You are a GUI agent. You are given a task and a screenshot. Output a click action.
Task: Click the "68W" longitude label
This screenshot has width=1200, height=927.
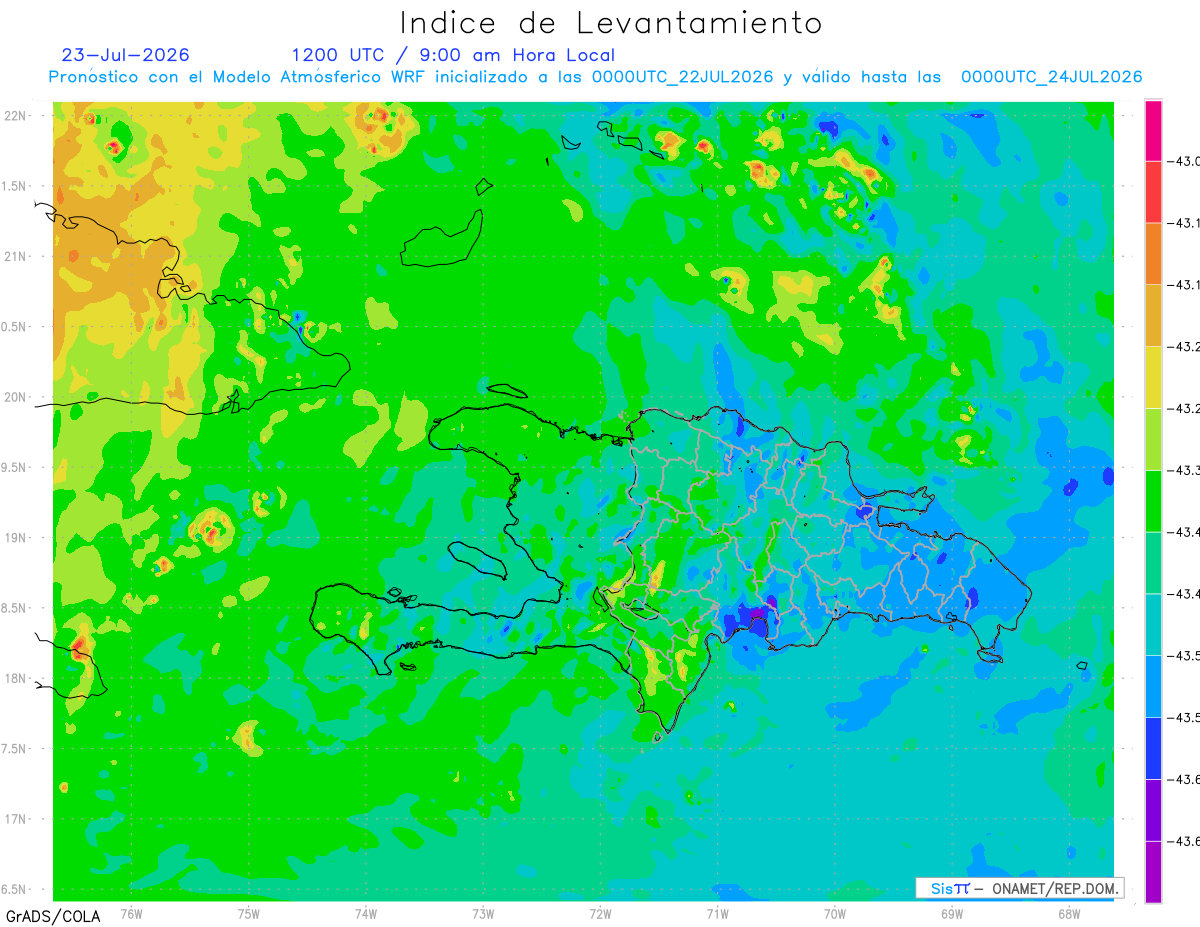1069,913
